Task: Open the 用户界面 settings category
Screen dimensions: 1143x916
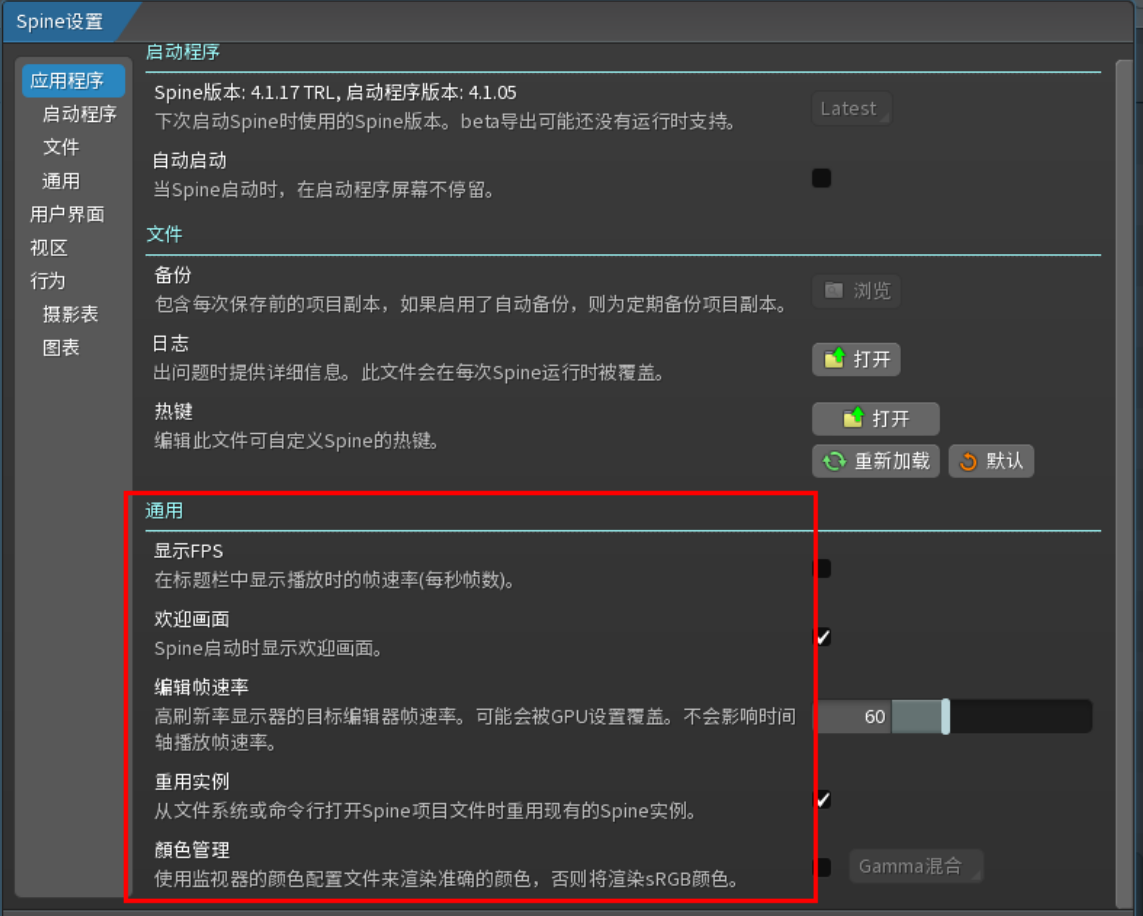Action: point(67,214)
